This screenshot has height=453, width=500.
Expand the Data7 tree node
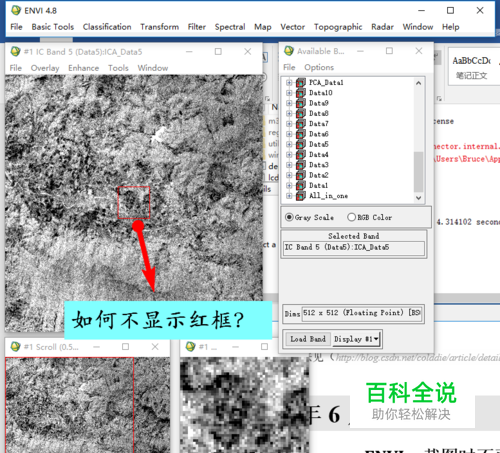click(289, 124)
